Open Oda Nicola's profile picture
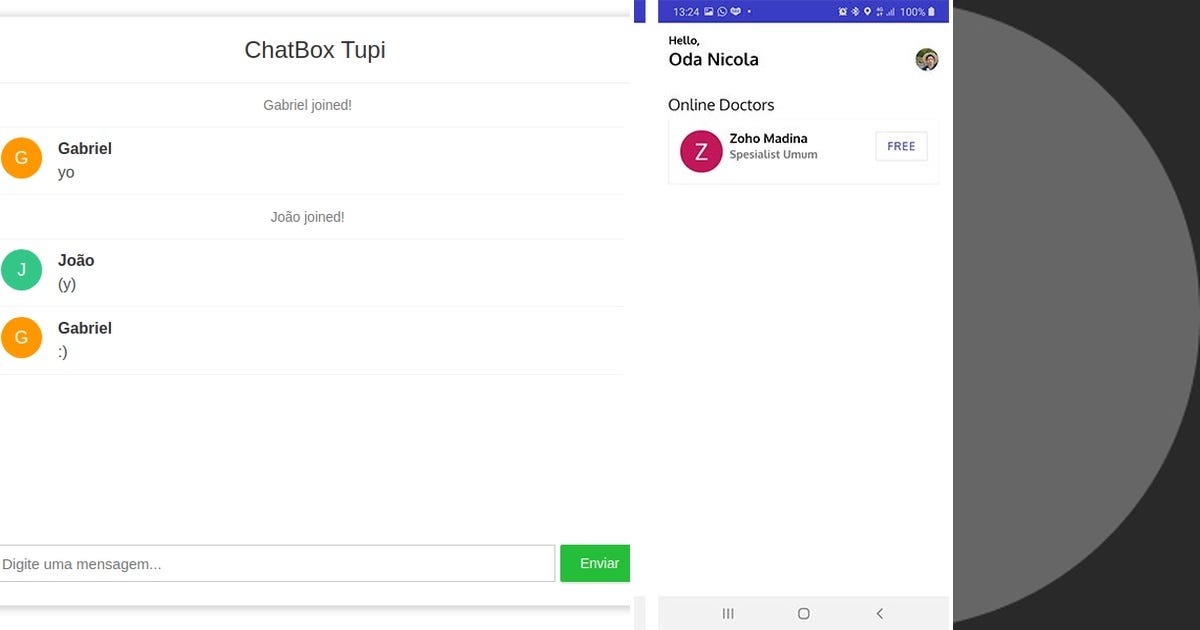Image resolution: width=1200 pixels, height=630 pixels. (927, 60)
